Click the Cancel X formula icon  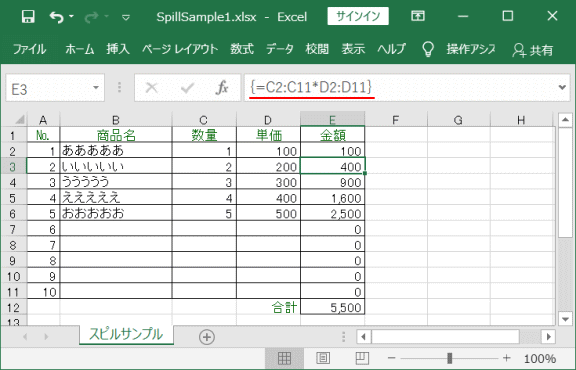[x=151, y=88]
